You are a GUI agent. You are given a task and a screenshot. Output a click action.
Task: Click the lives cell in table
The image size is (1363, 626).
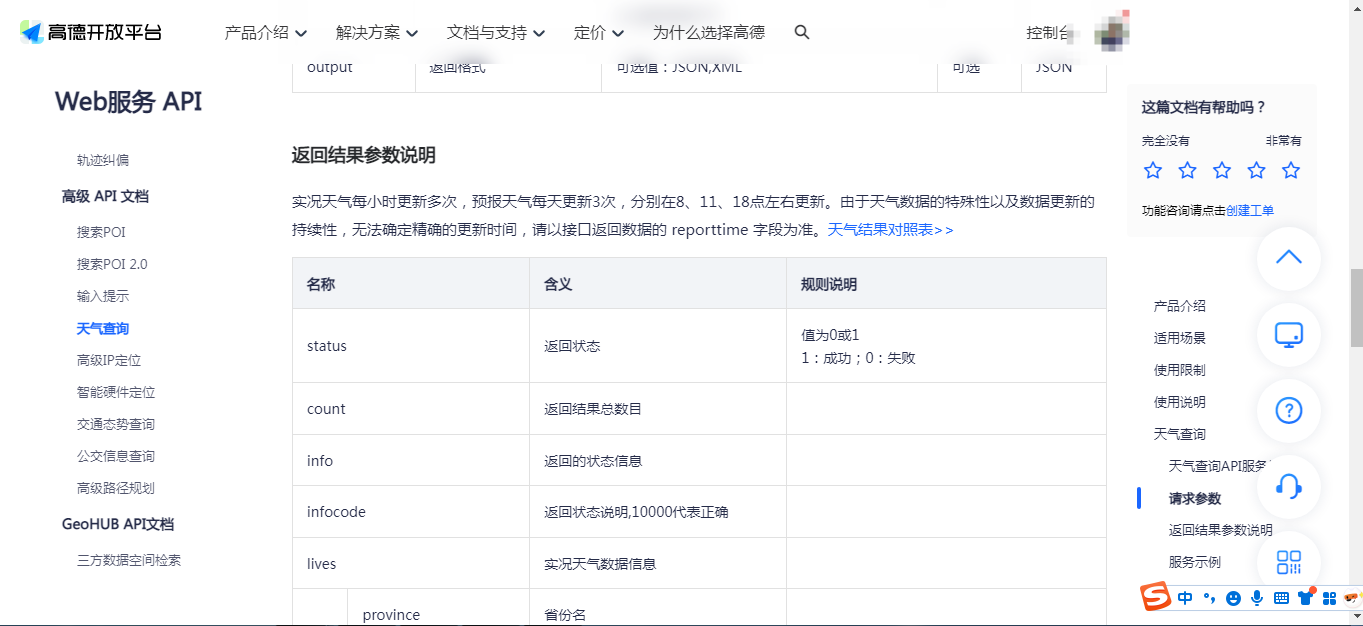(x=411, y=564)
